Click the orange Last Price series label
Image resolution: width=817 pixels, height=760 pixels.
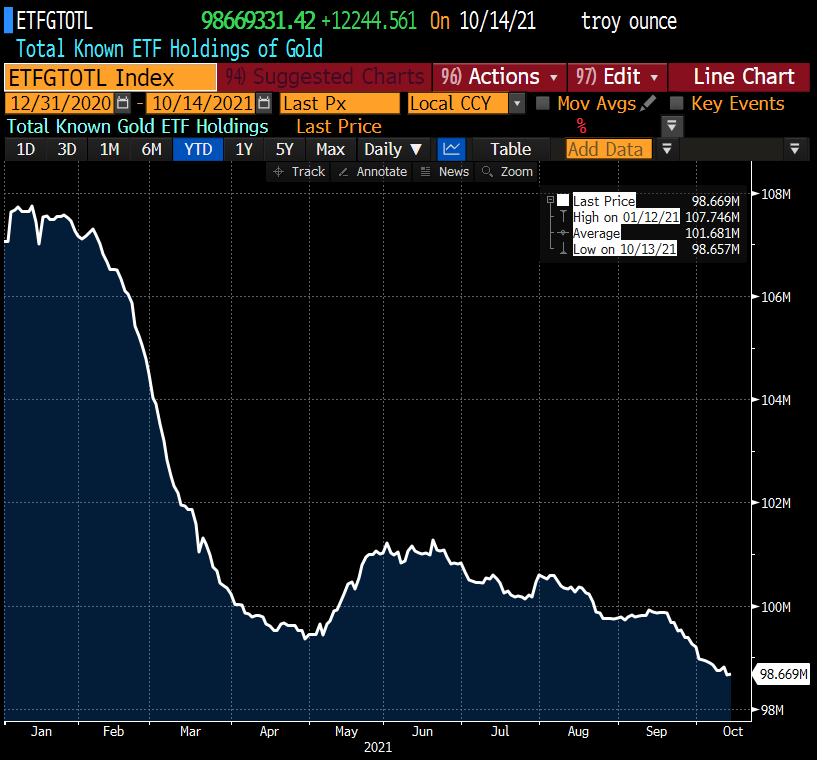click(x=339, y=127)
